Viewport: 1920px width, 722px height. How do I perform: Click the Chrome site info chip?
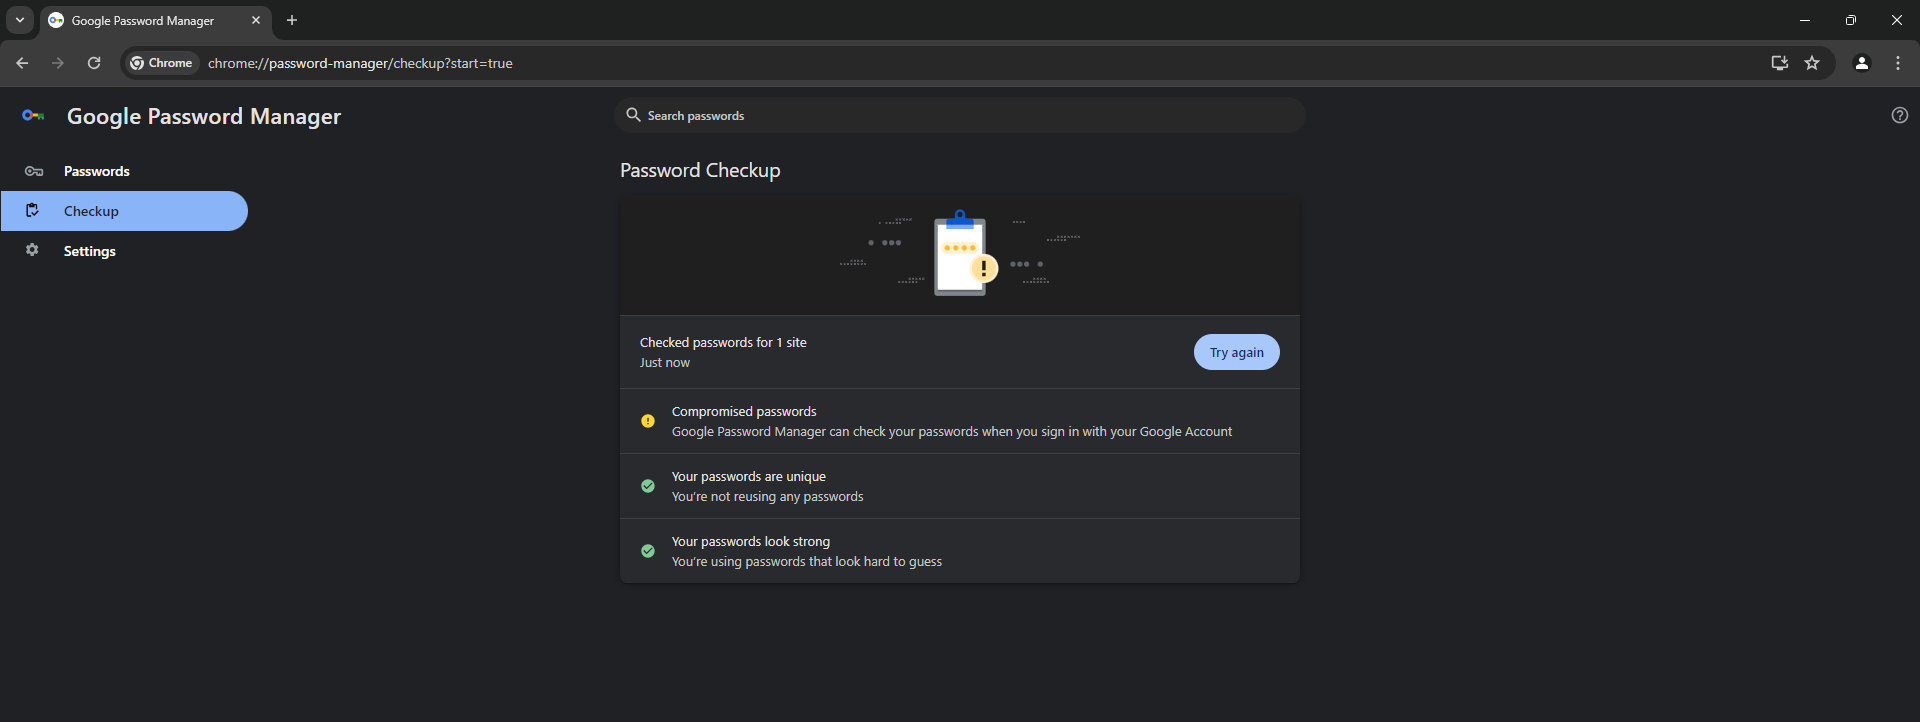click(161, 63)
